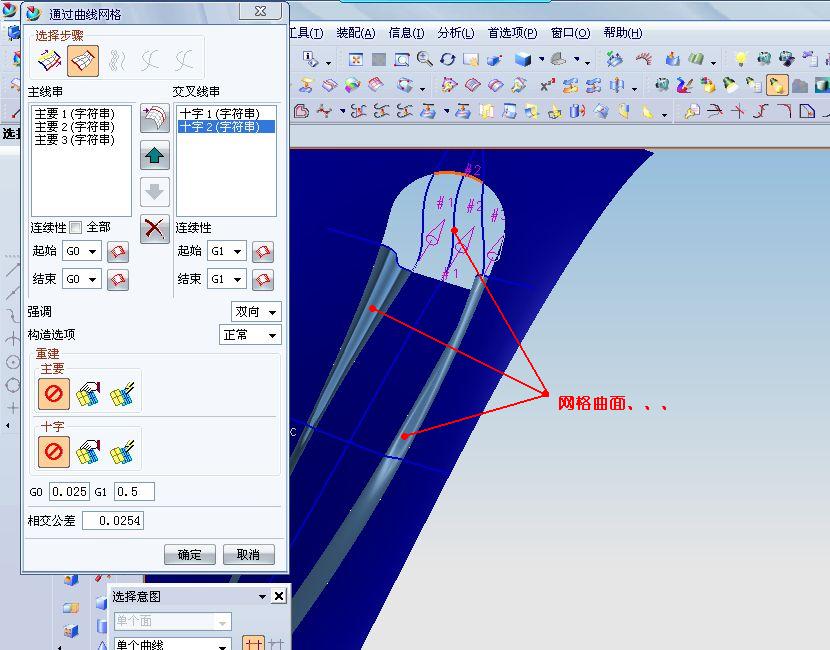The width and height of the screenshot is (830, 650).
Task: Click the 相交公差 field 0.0254
Action: tap(113, 521)
